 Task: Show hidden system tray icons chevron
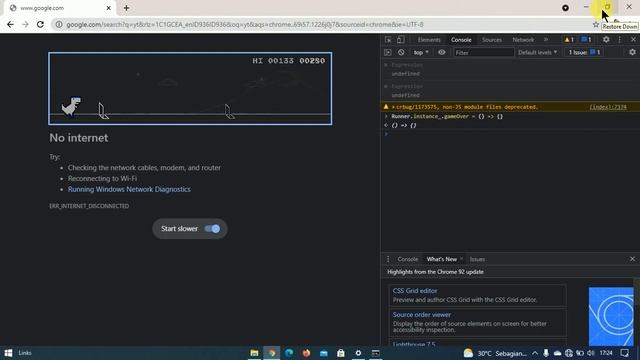(535, 353)
